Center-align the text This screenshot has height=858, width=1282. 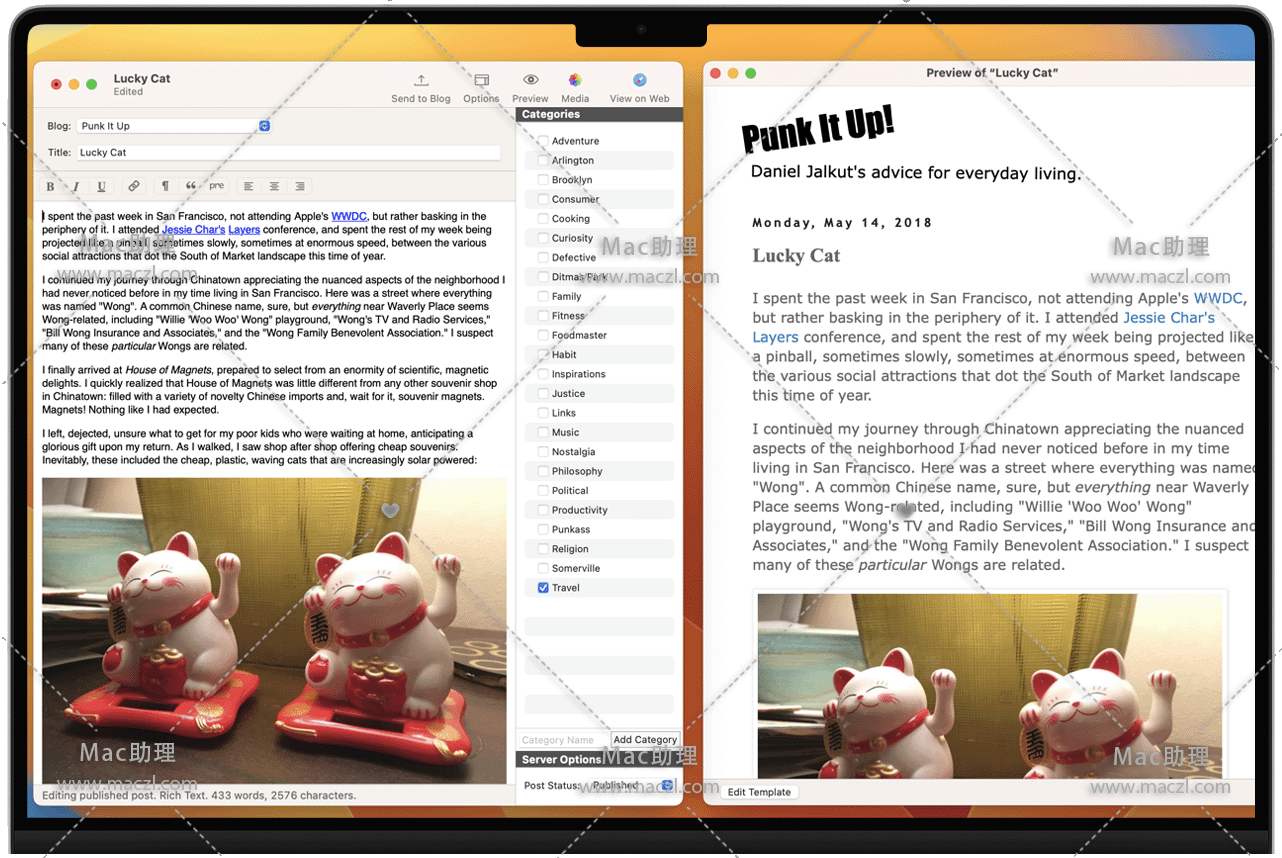coord(274,186)
